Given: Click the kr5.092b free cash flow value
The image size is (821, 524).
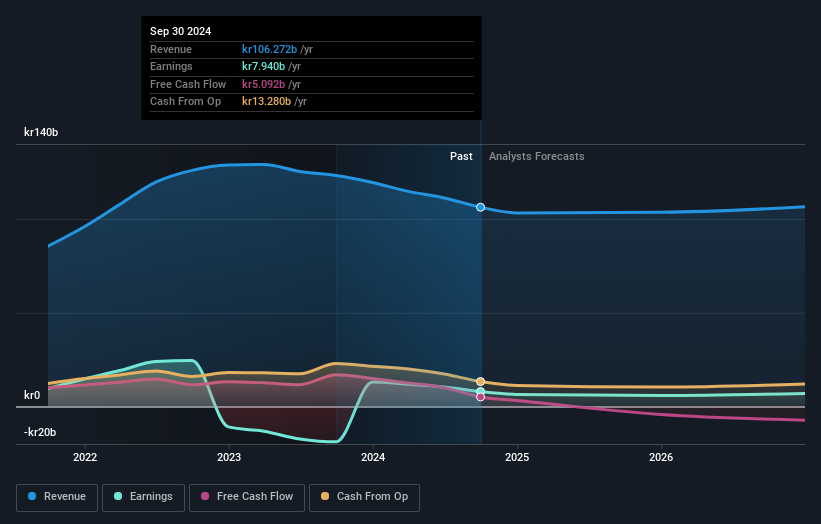Looking at the screenshot, I should 263,84.
